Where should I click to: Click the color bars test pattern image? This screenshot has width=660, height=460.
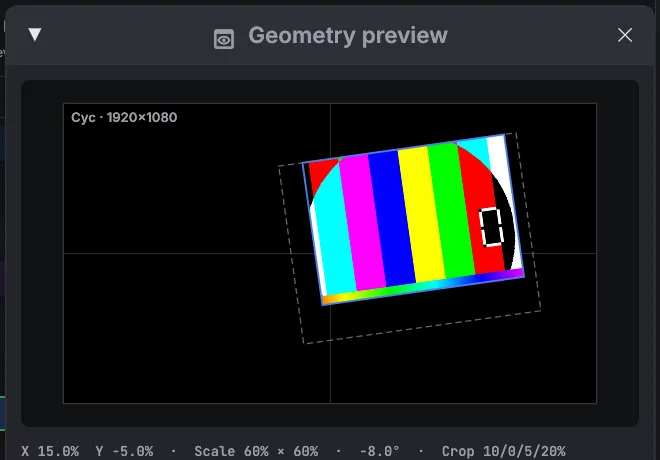click(x=413, y=220)
